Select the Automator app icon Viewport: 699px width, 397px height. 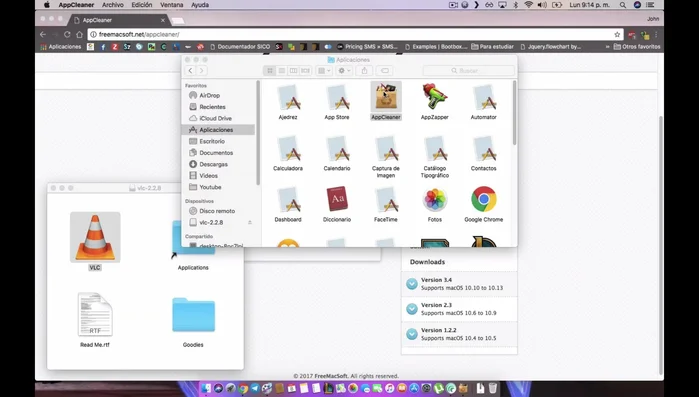point(484,97)
